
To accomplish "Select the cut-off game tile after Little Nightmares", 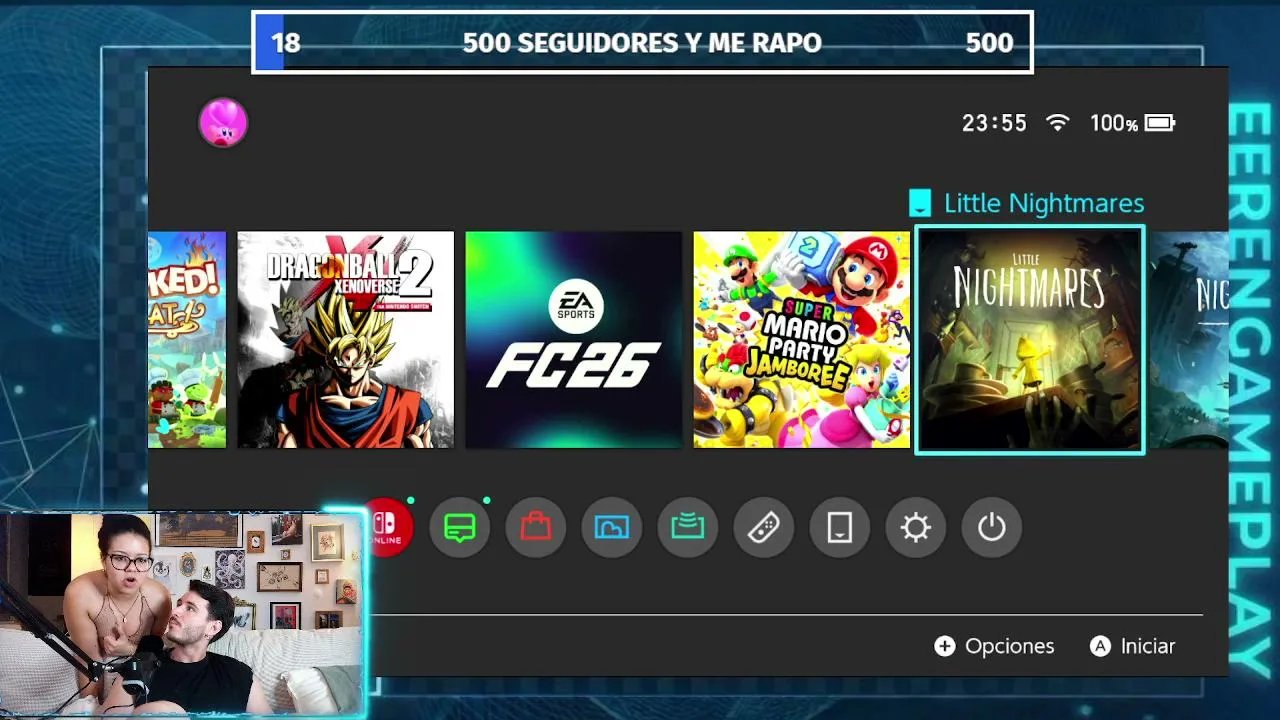I will pyautogui.click(x=1189, y=340).
